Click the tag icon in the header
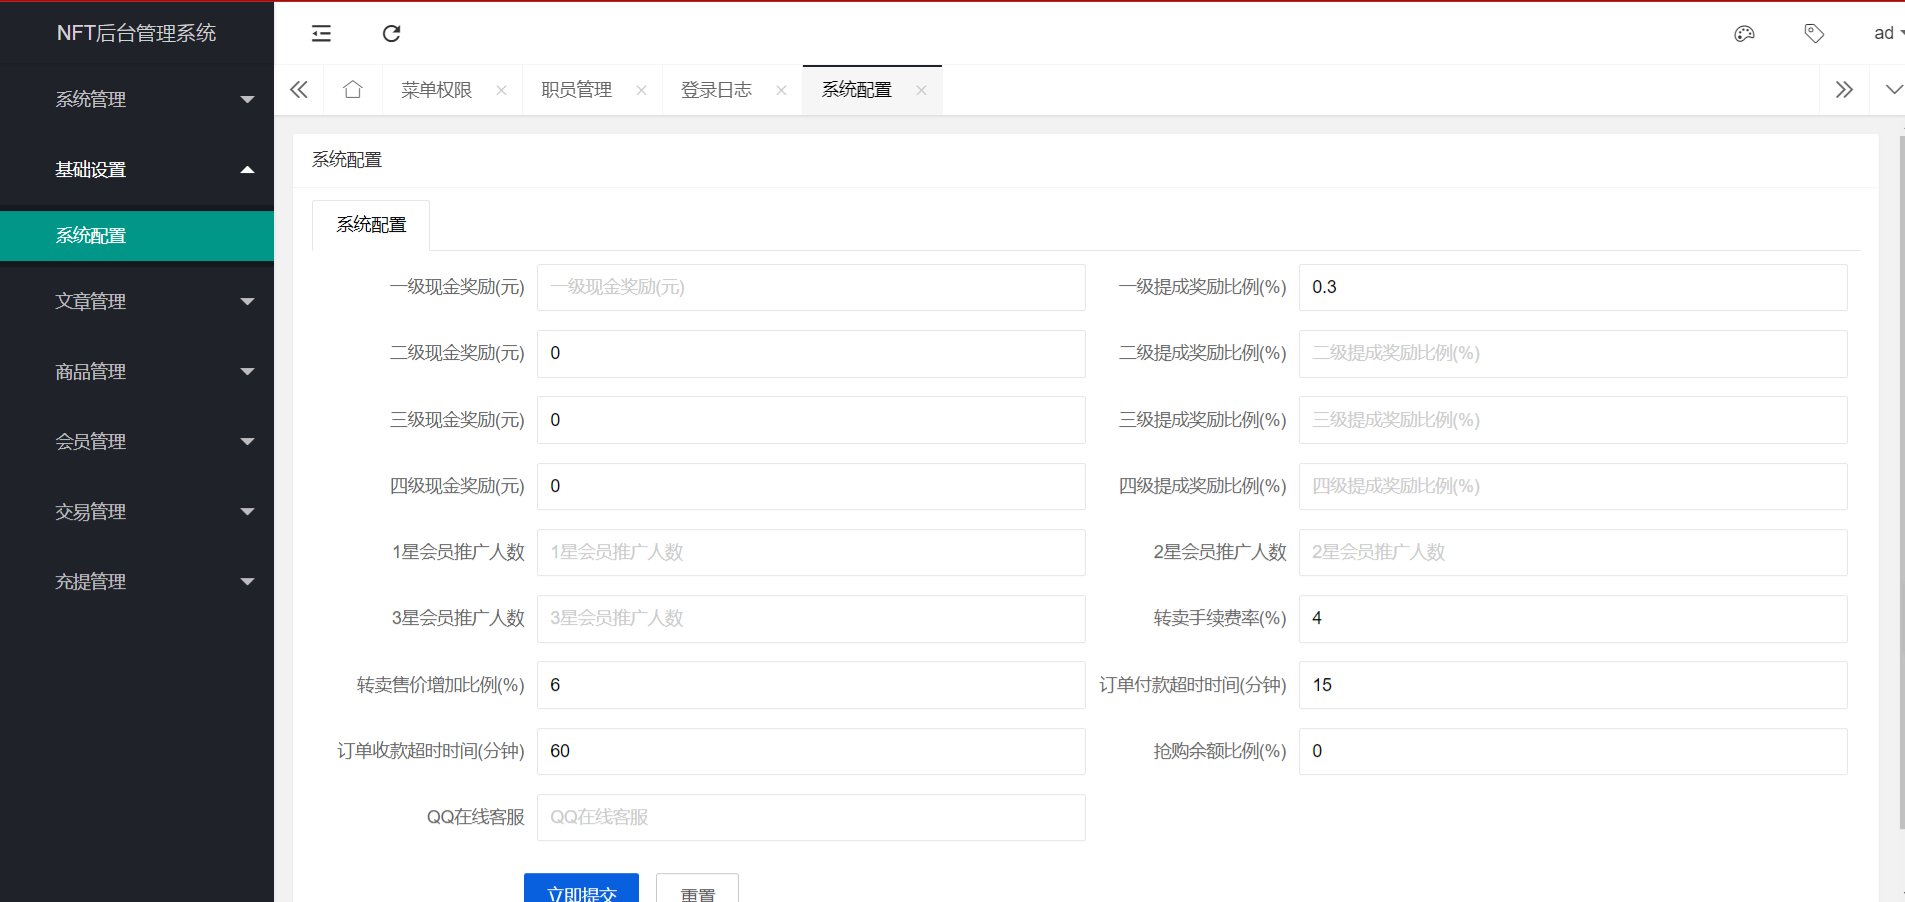 click(x=1814, y=33)
